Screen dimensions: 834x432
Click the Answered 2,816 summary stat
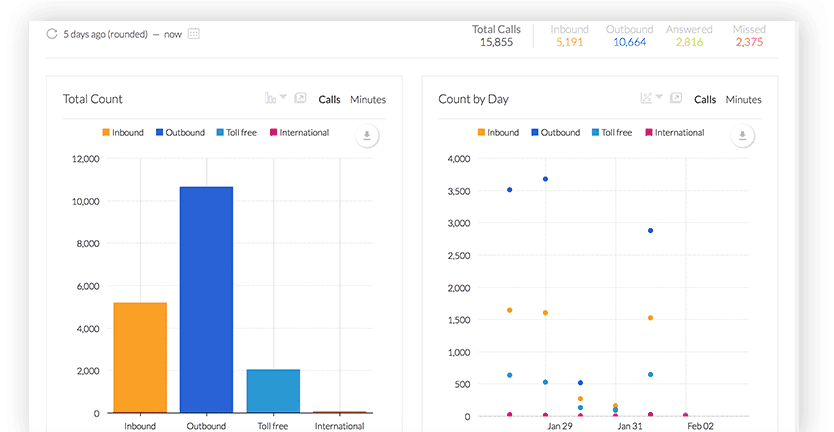tap(689, 36)
